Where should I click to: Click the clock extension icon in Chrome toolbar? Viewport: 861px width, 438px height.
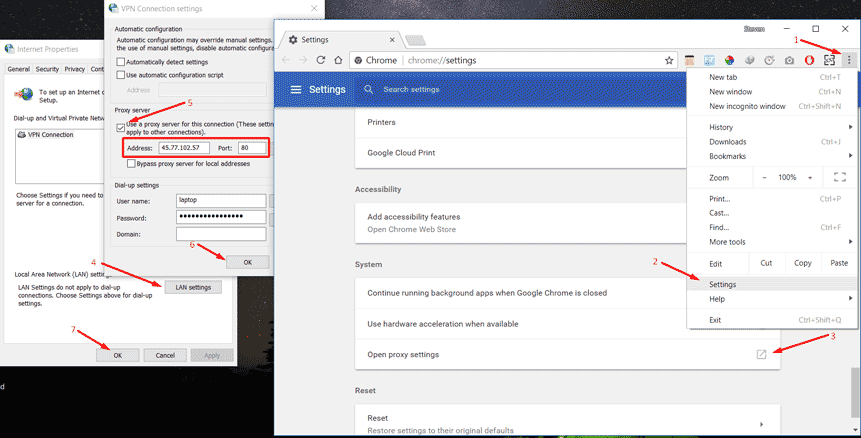coord(769,60)
